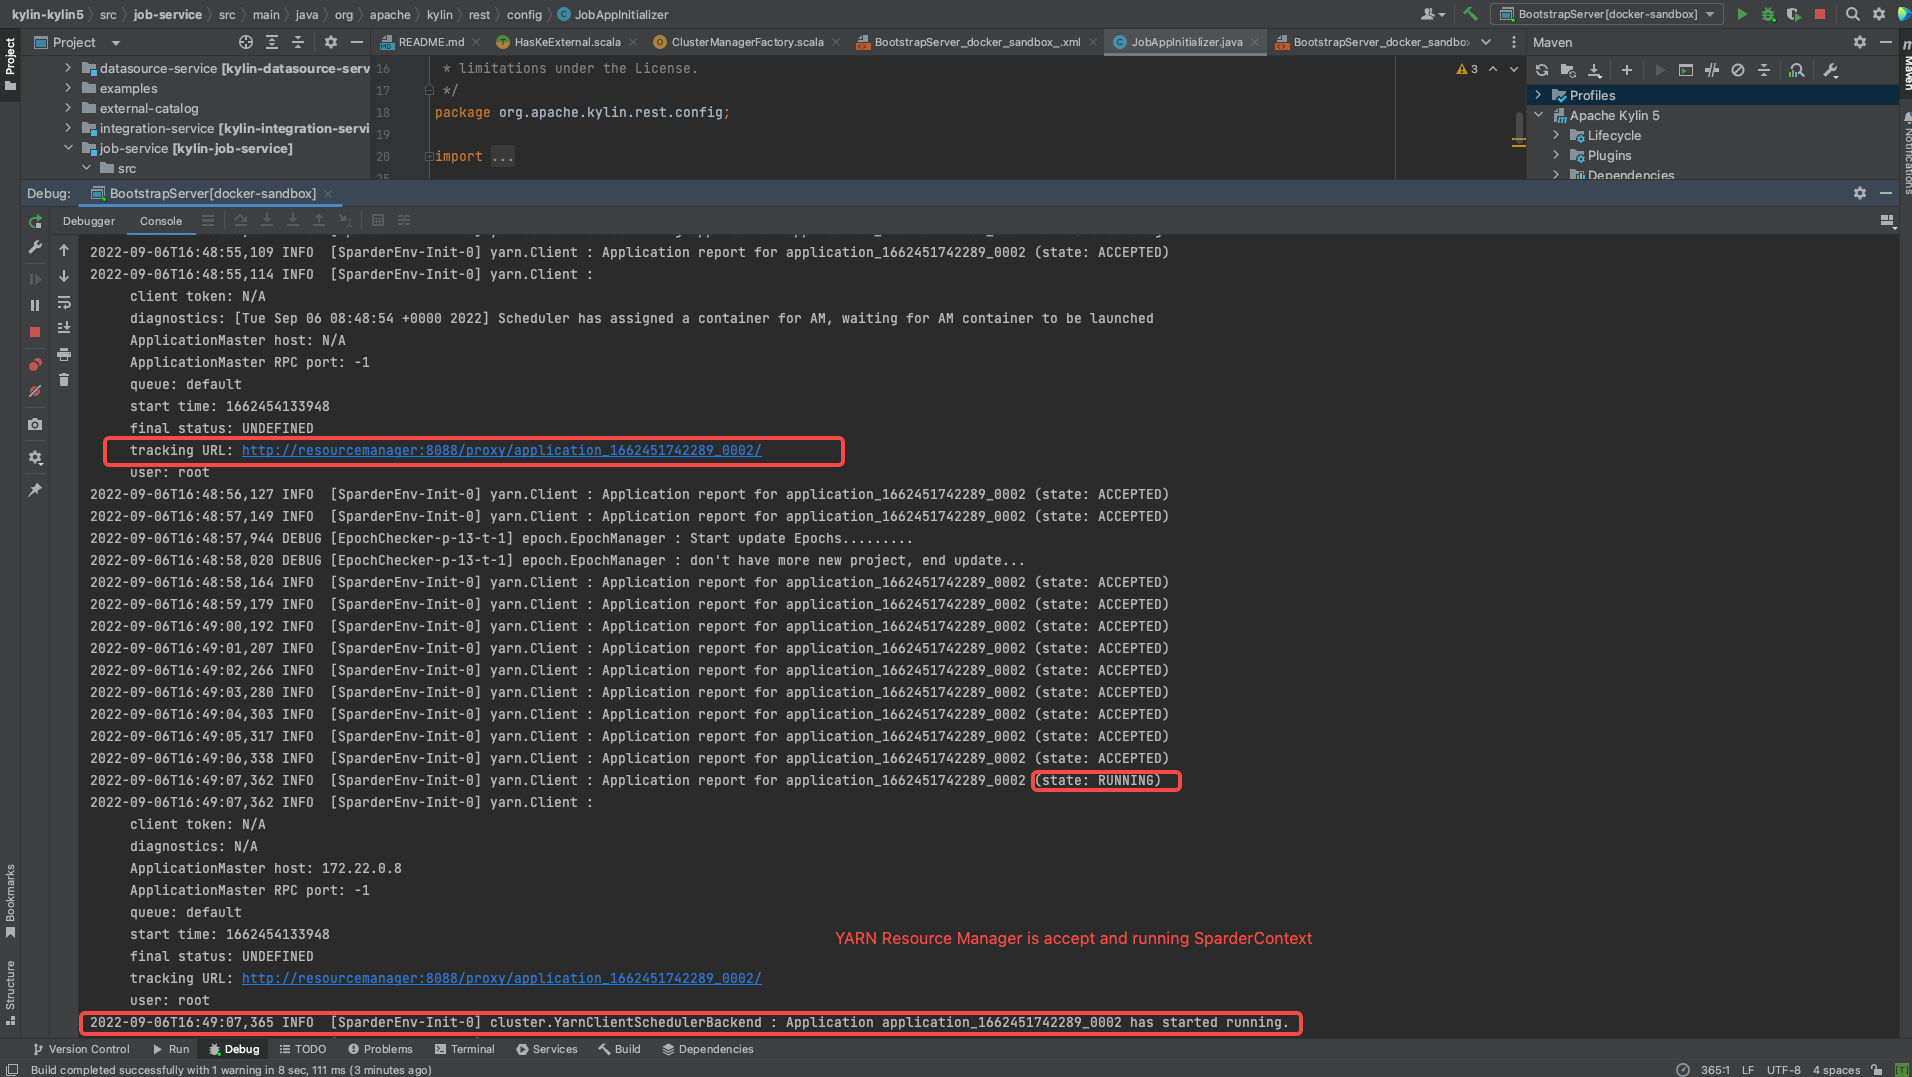Click the Stop button in the debug sidebar
Viewport: 1912px width, 1077px height.
35,332
